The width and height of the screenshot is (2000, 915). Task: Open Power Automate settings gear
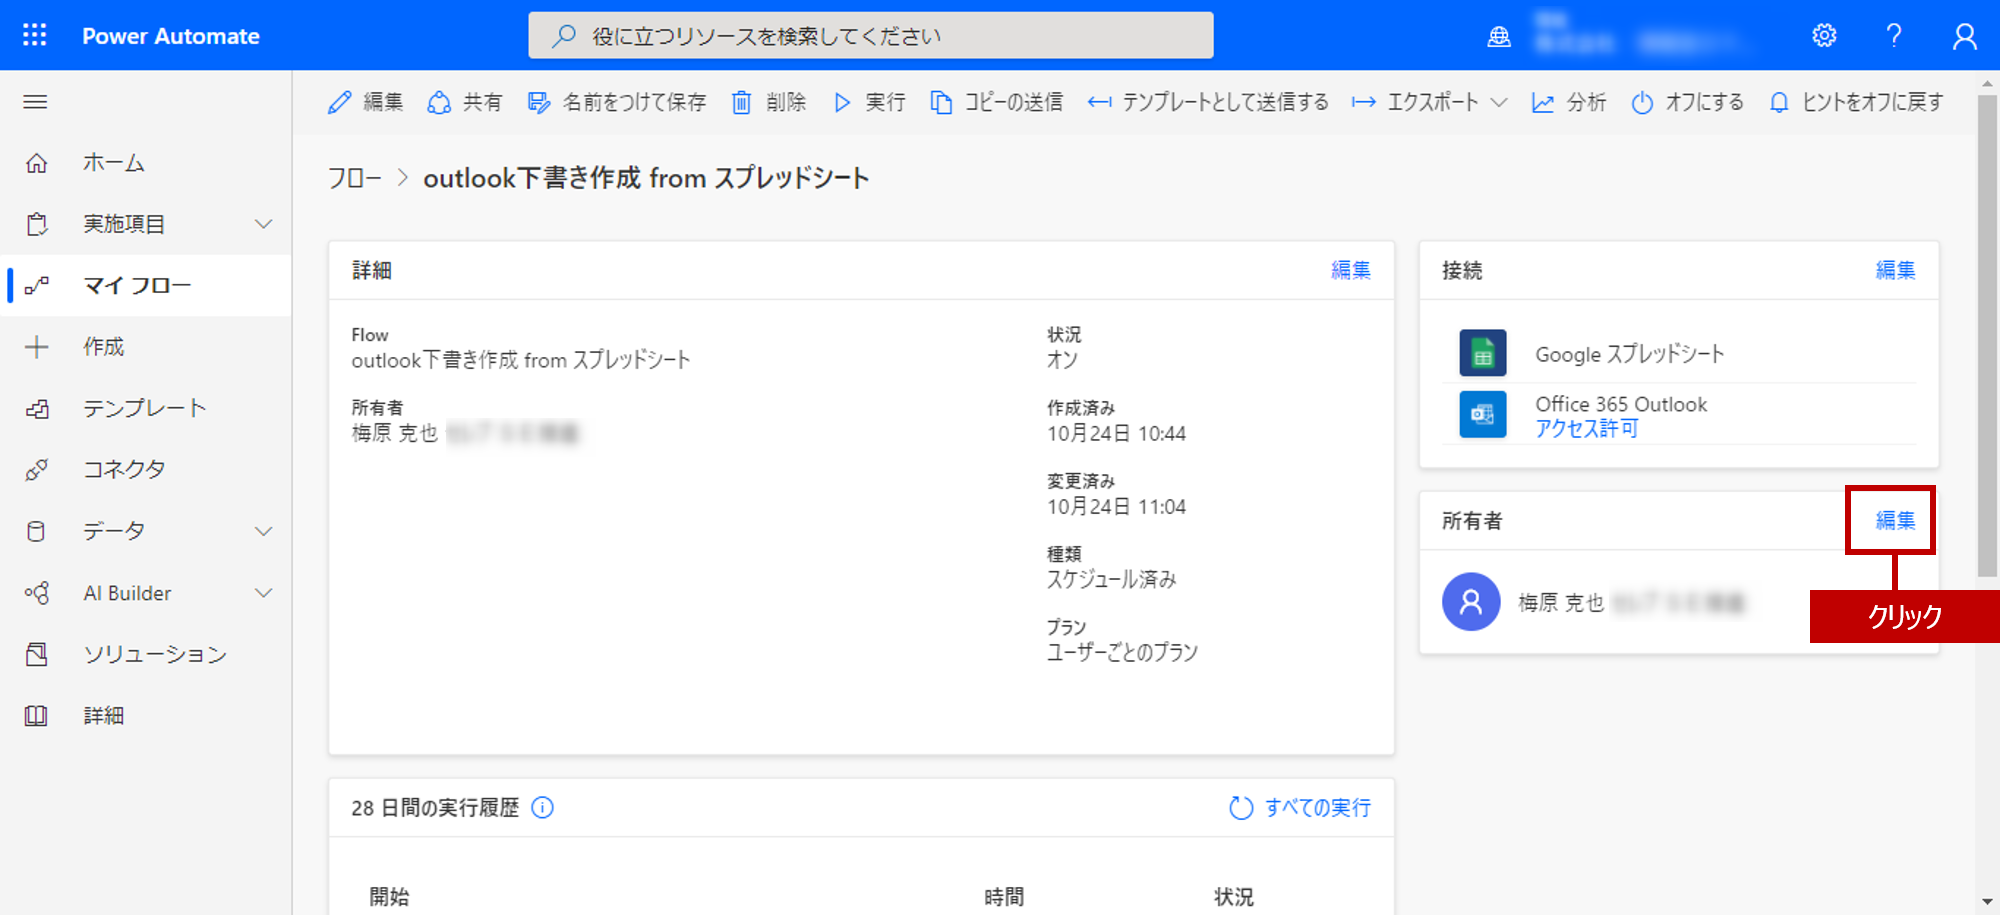(1825, 35)
